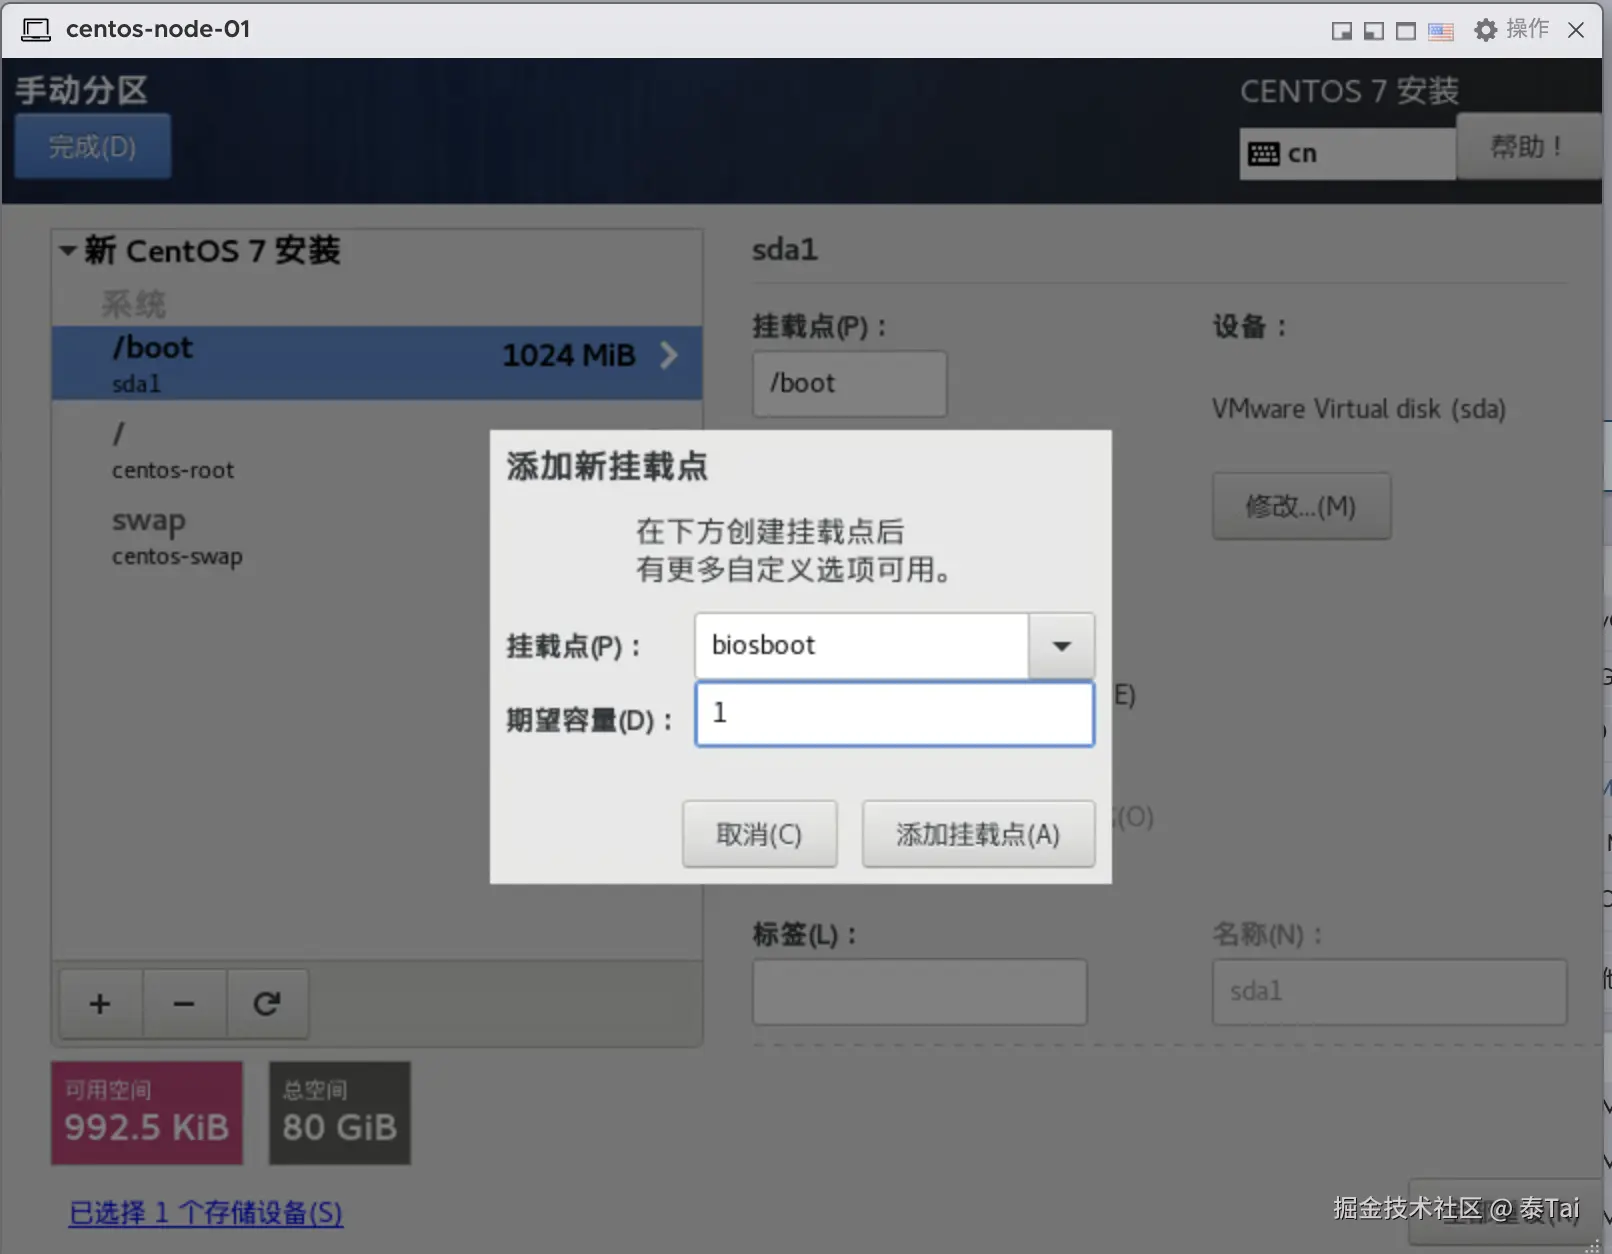Click the leftmost window layout icon in title bar
This screenshot has width=1612, height=1254.
[x=1340, y=30]
